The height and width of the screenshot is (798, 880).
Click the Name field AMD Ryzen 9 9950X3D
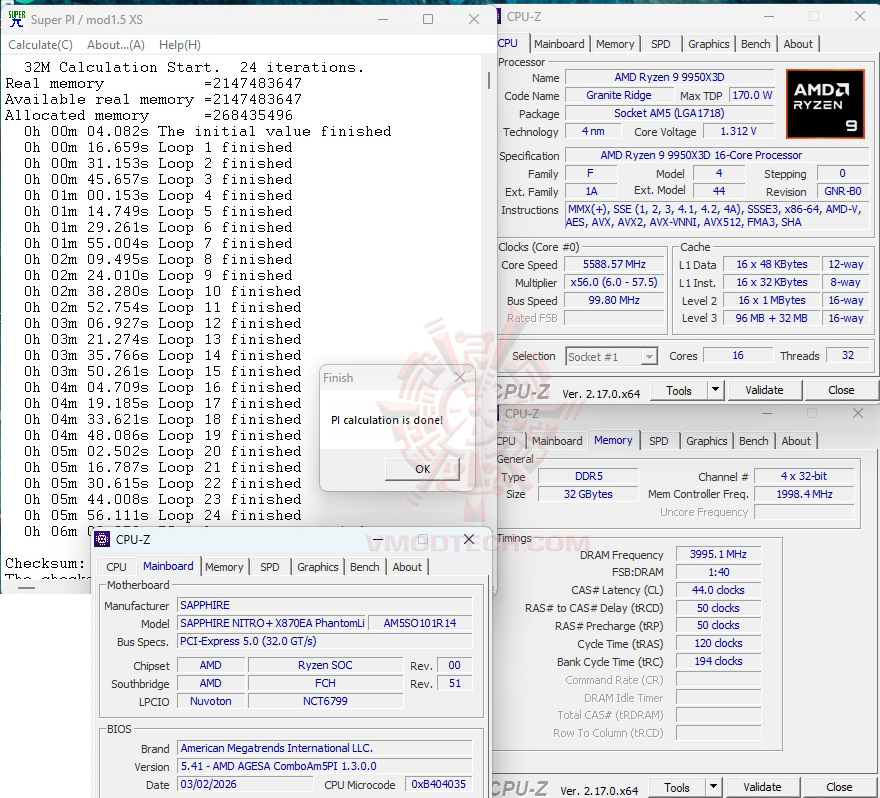click(669, 77)
